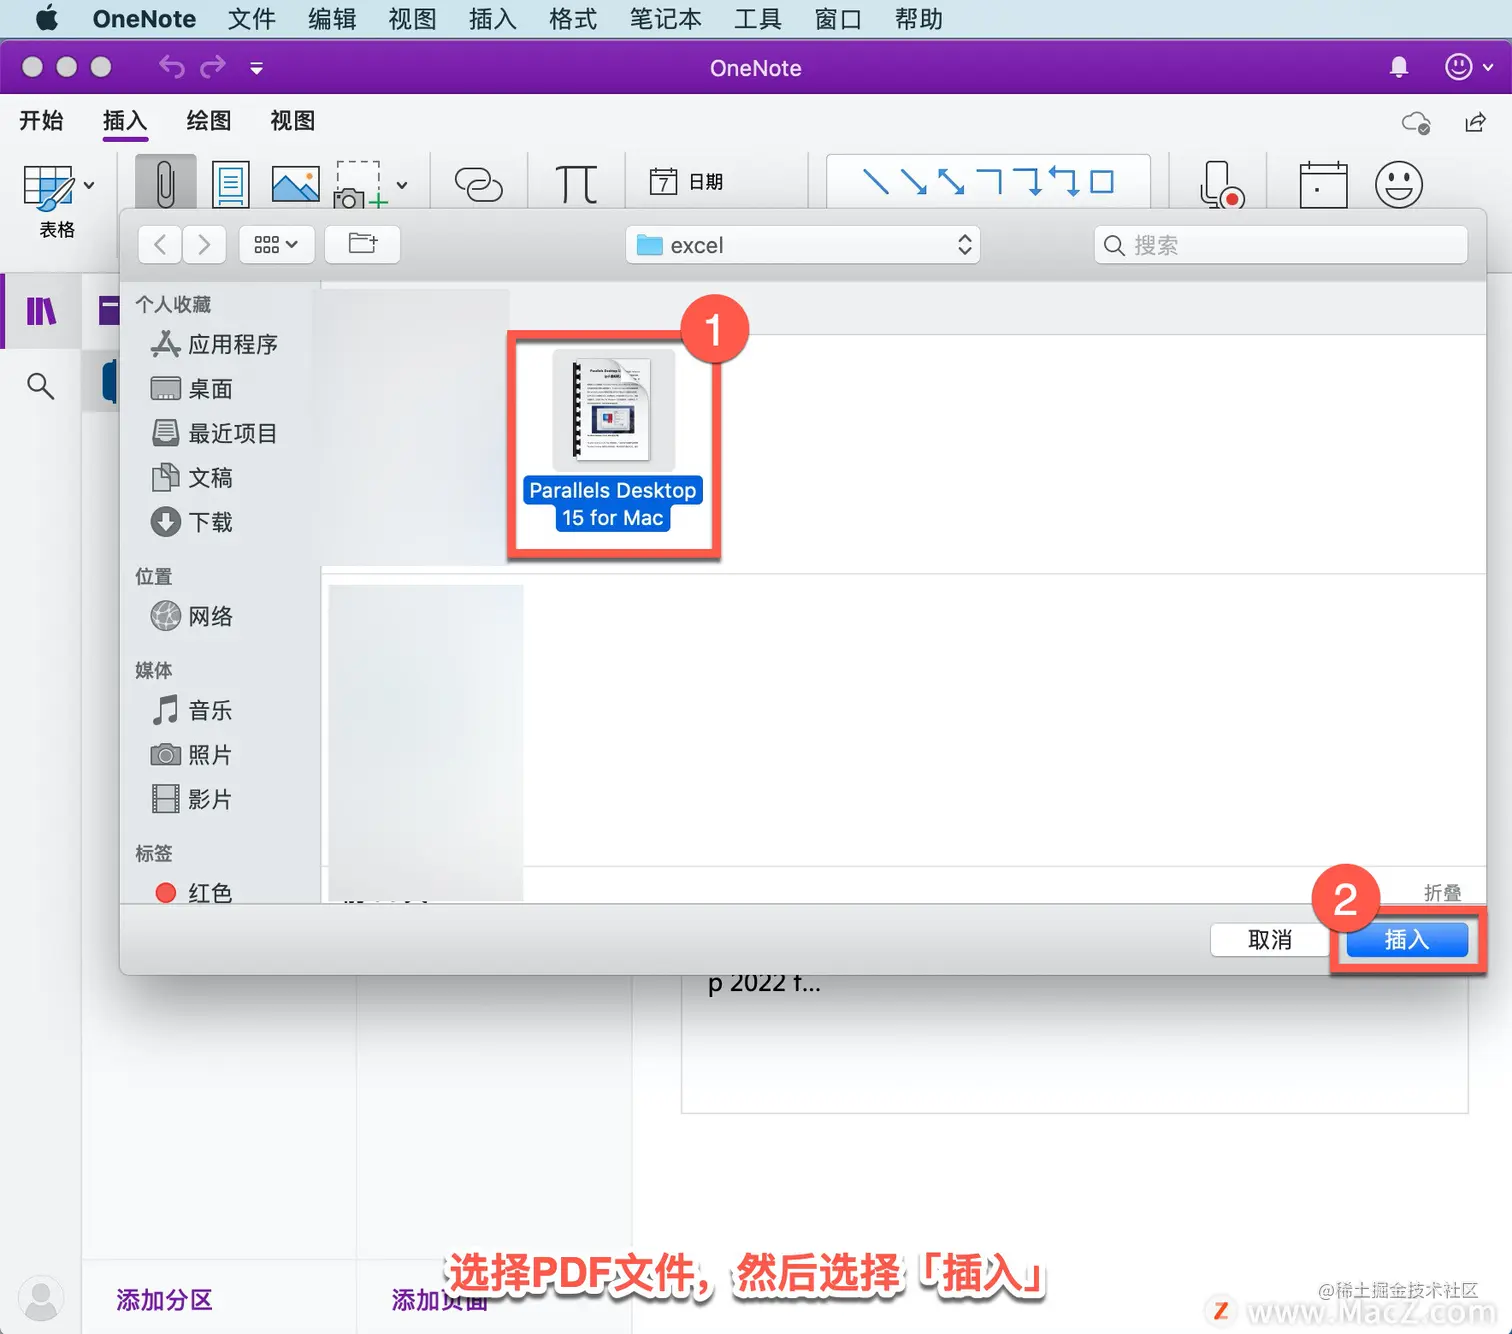Open 音乐 media in sidebar
Screen dimensions: 1512x1334
(192, 711)
